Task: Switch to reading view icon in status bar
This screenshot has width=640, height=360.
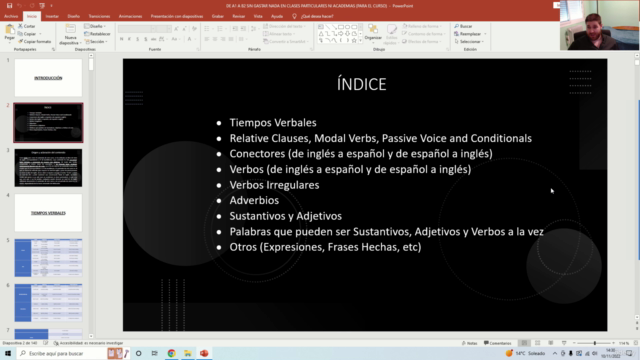Action: click(551, 343)
